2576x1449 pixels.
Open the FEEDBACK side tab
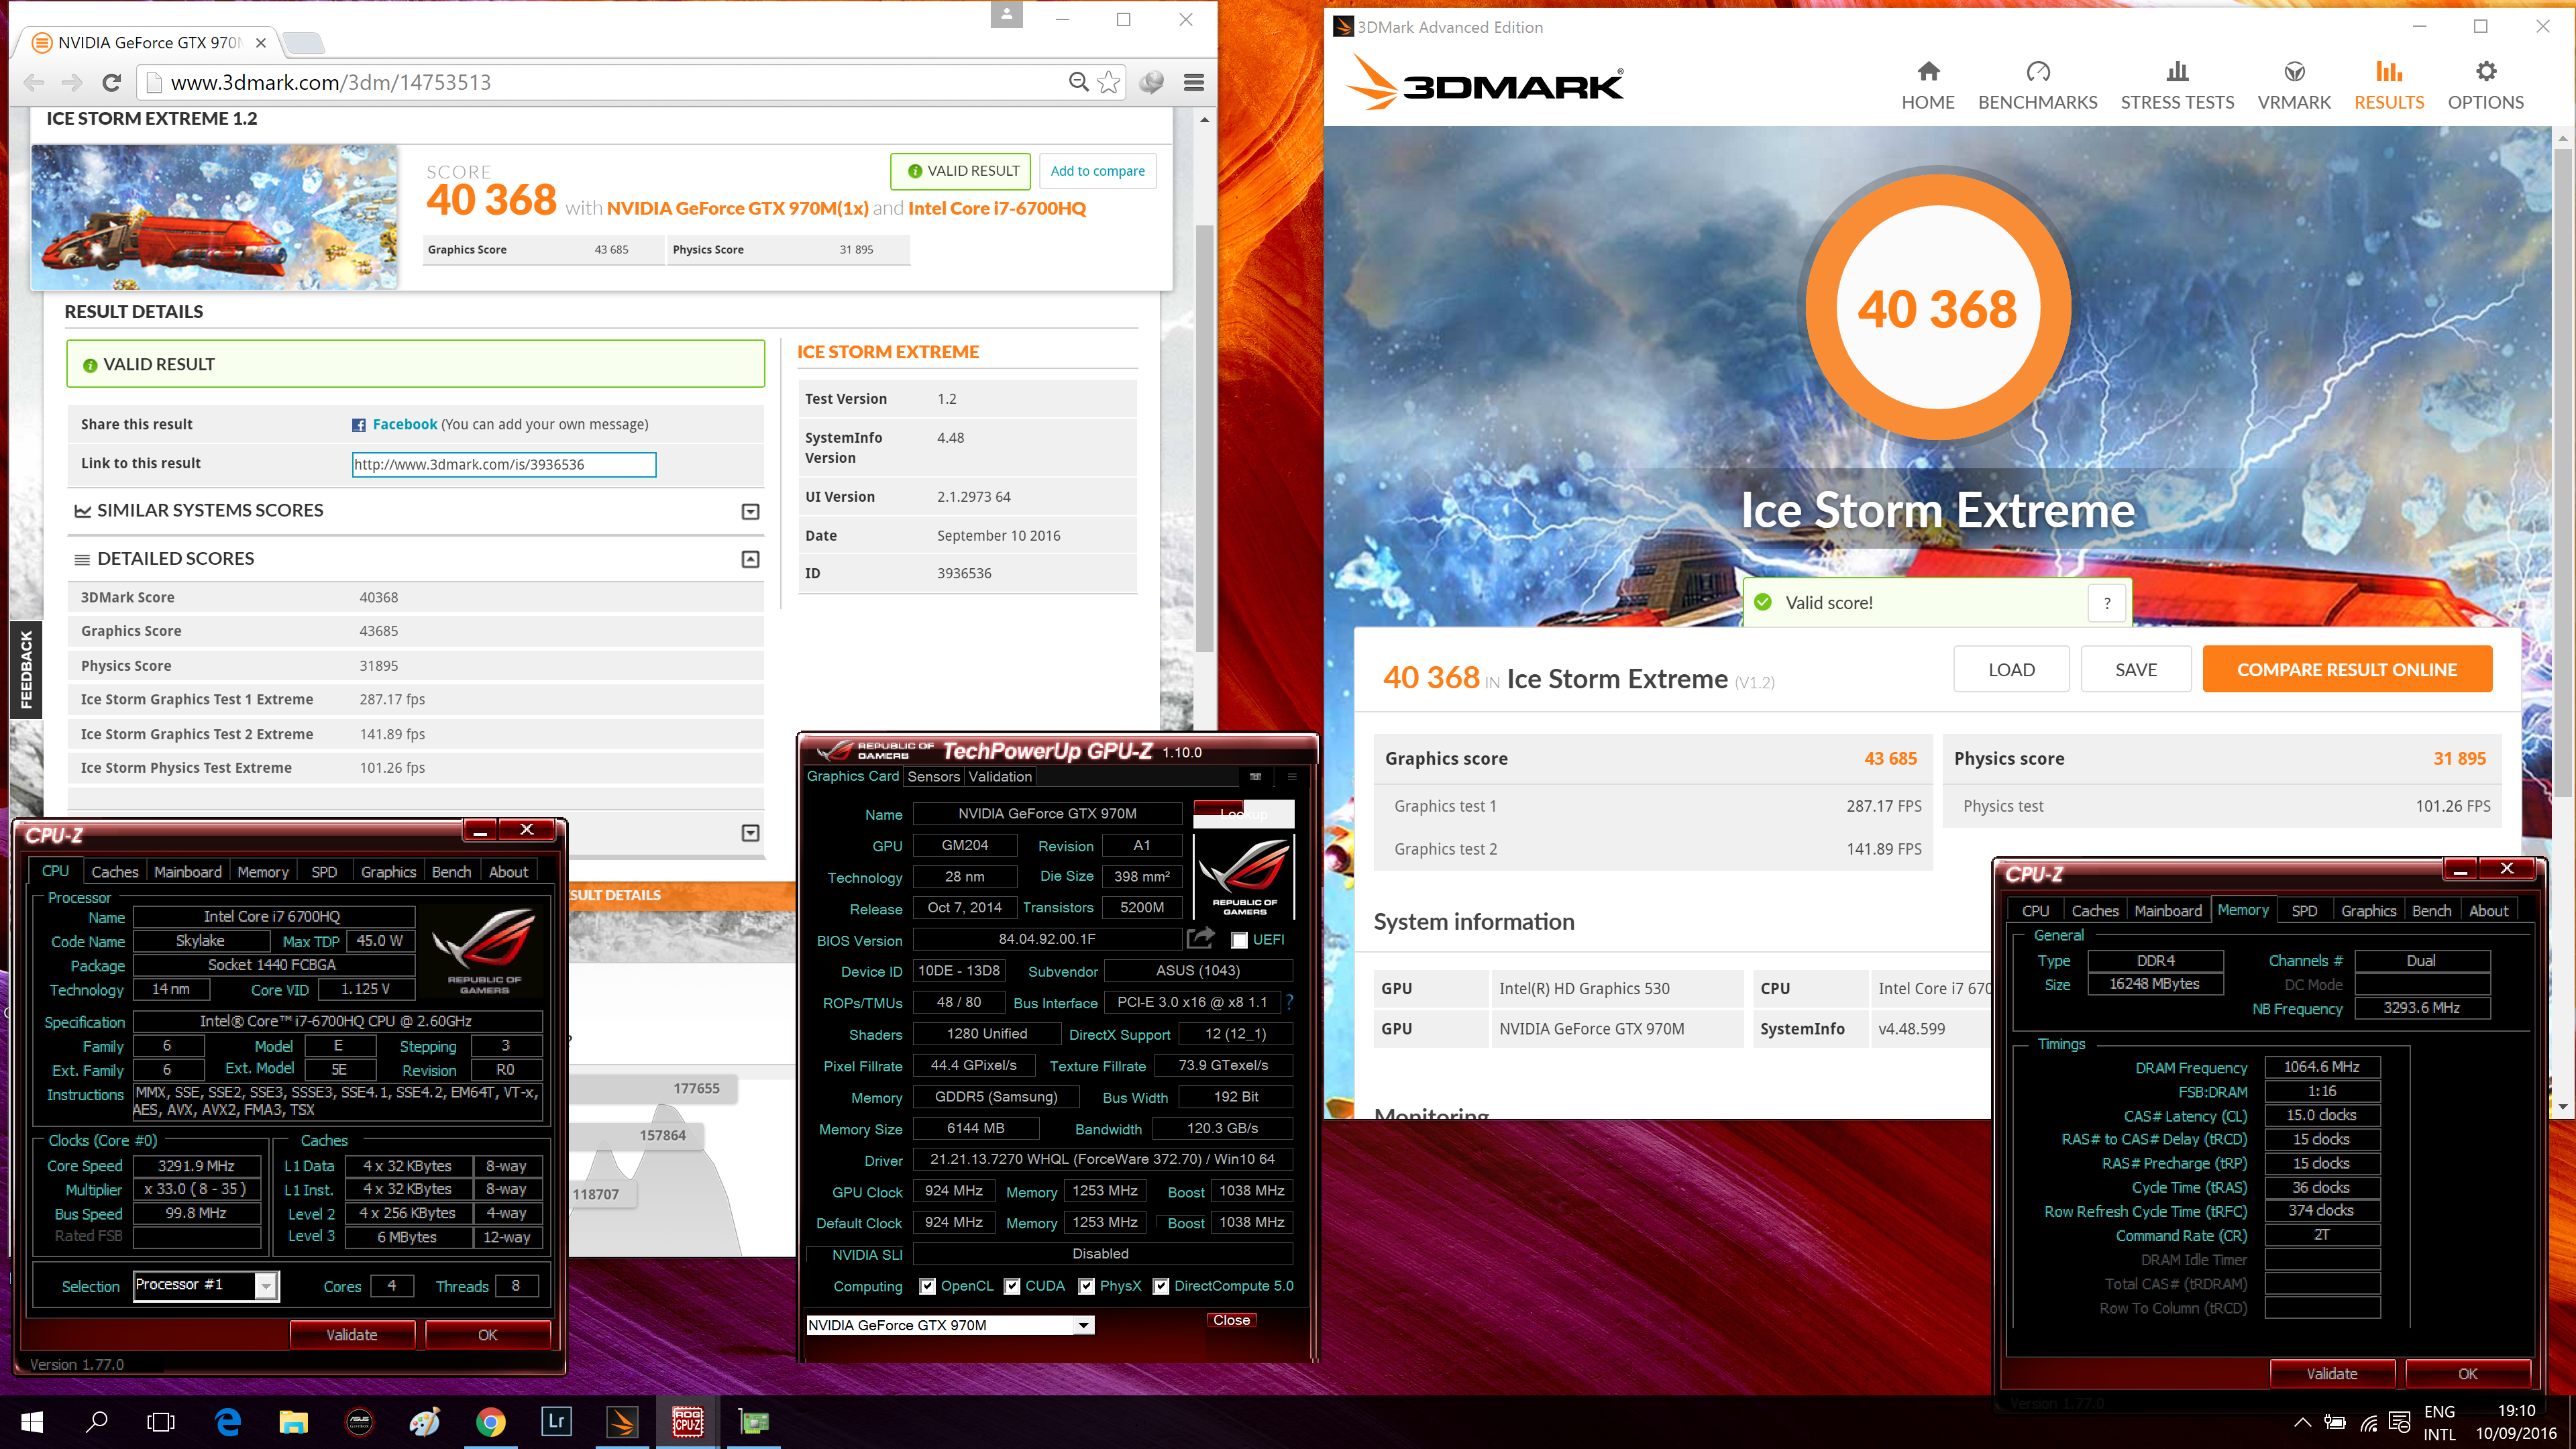click(26, 669)
